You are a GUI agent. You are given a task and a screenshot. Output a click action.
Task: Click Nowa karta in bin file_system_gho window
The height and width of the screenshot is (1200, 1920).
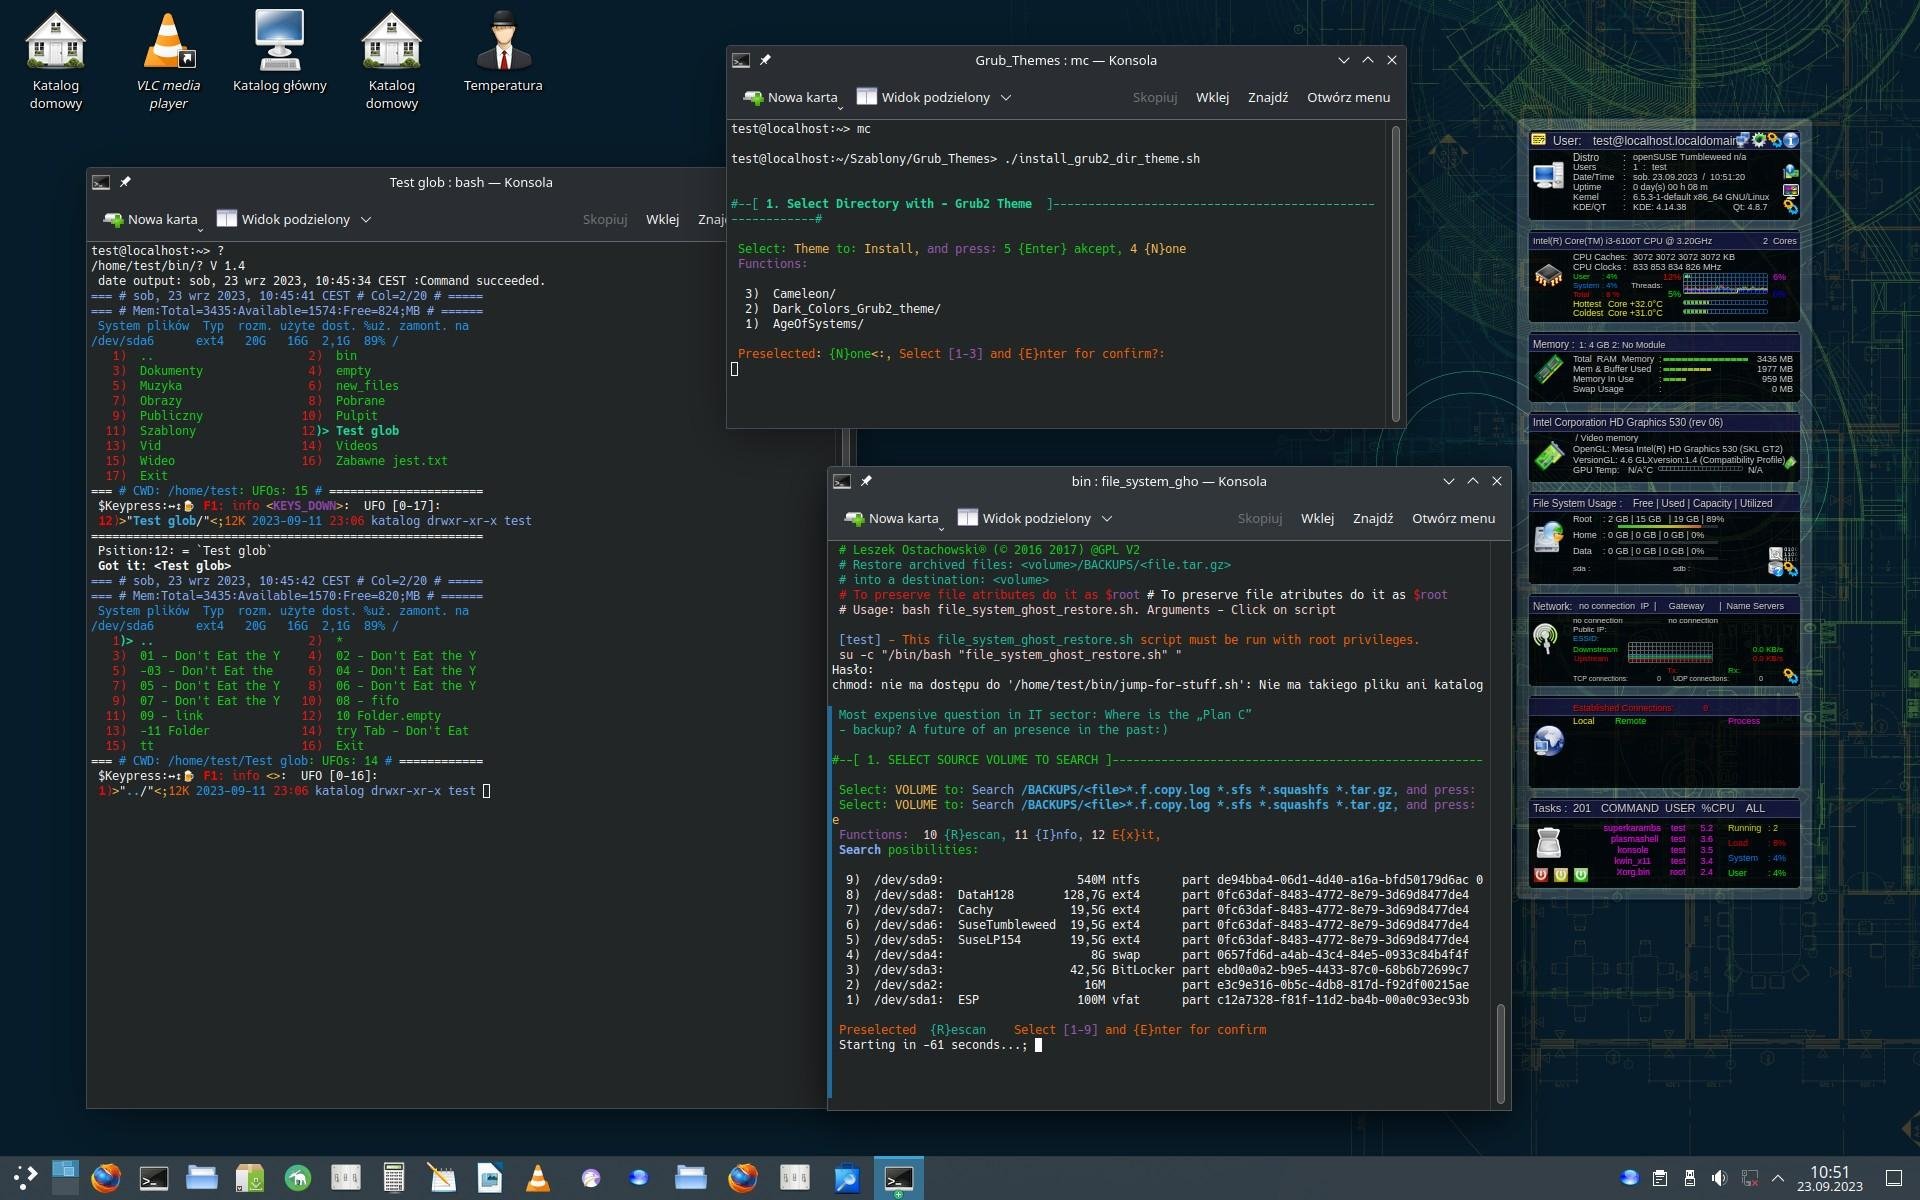(x=892, y=519)
